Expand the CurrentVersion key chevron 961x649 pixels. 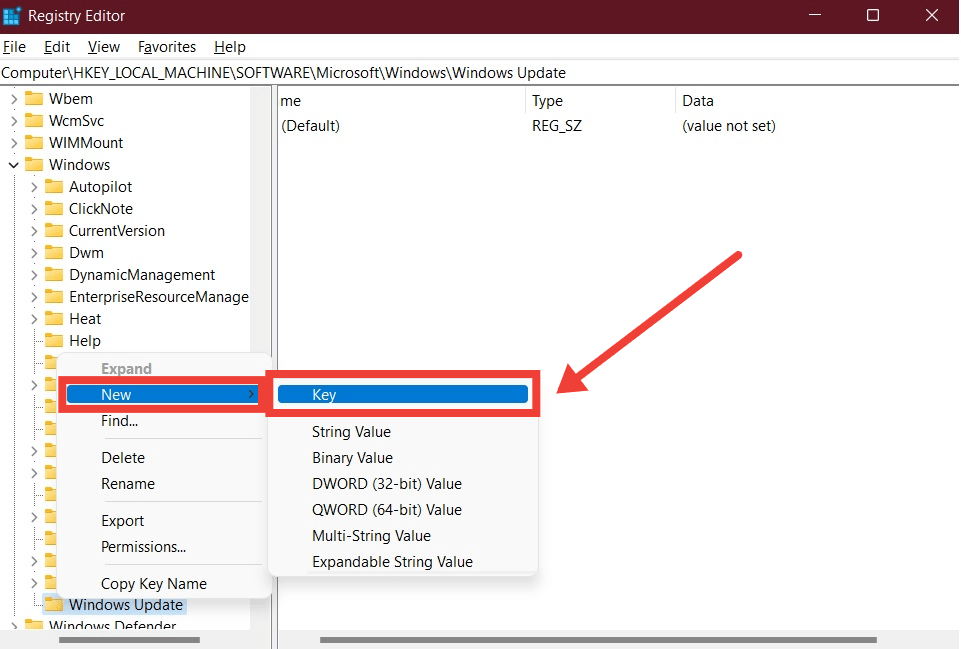(34, 231)
